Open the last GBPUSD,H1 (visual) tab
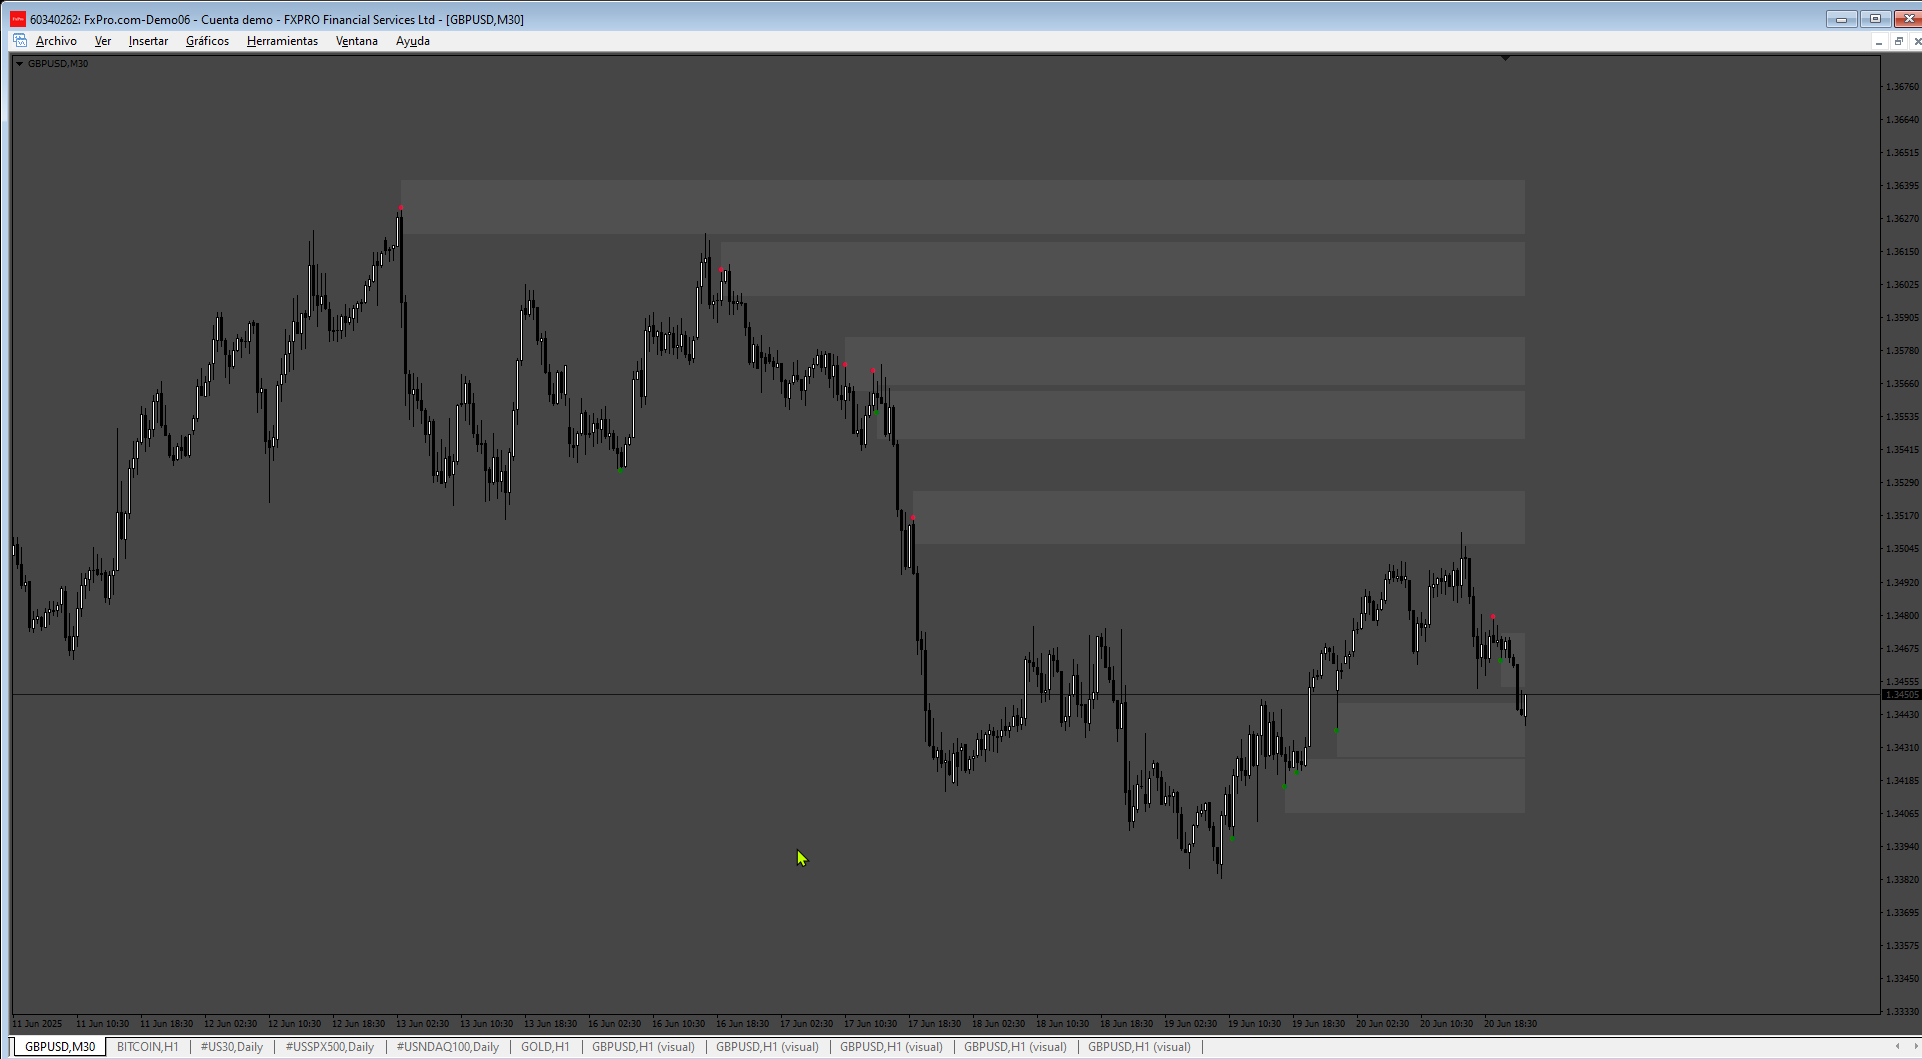This screenshot has width=1922, height=1059. (x=1139, y=1047)
